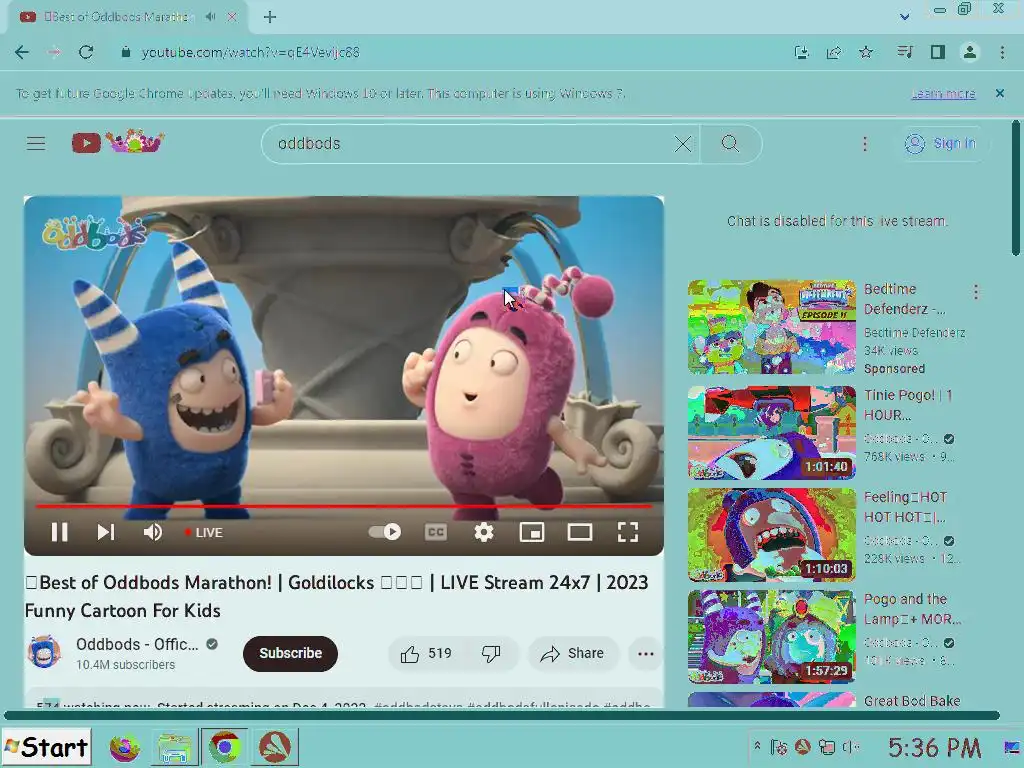Viewport: 1024px width, 768px height.
Task: Click the Sign in button
Action: point(941,143)
